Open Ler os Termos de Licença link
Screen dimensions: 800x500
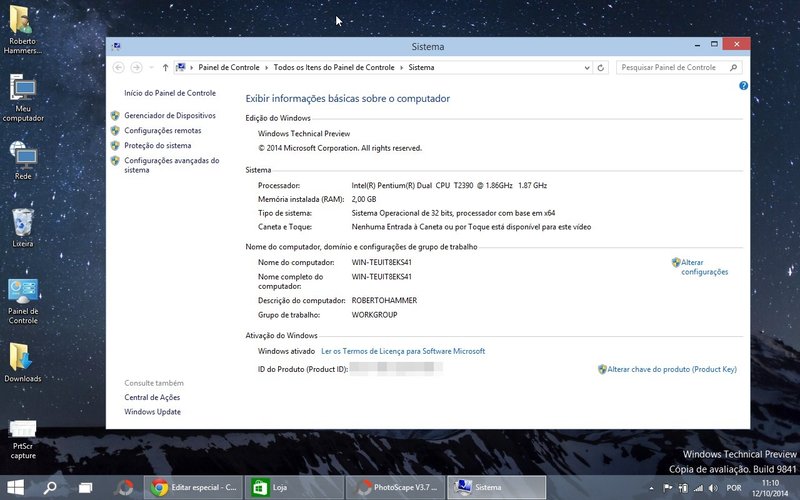pyautogui.click(x=403, y=351)
